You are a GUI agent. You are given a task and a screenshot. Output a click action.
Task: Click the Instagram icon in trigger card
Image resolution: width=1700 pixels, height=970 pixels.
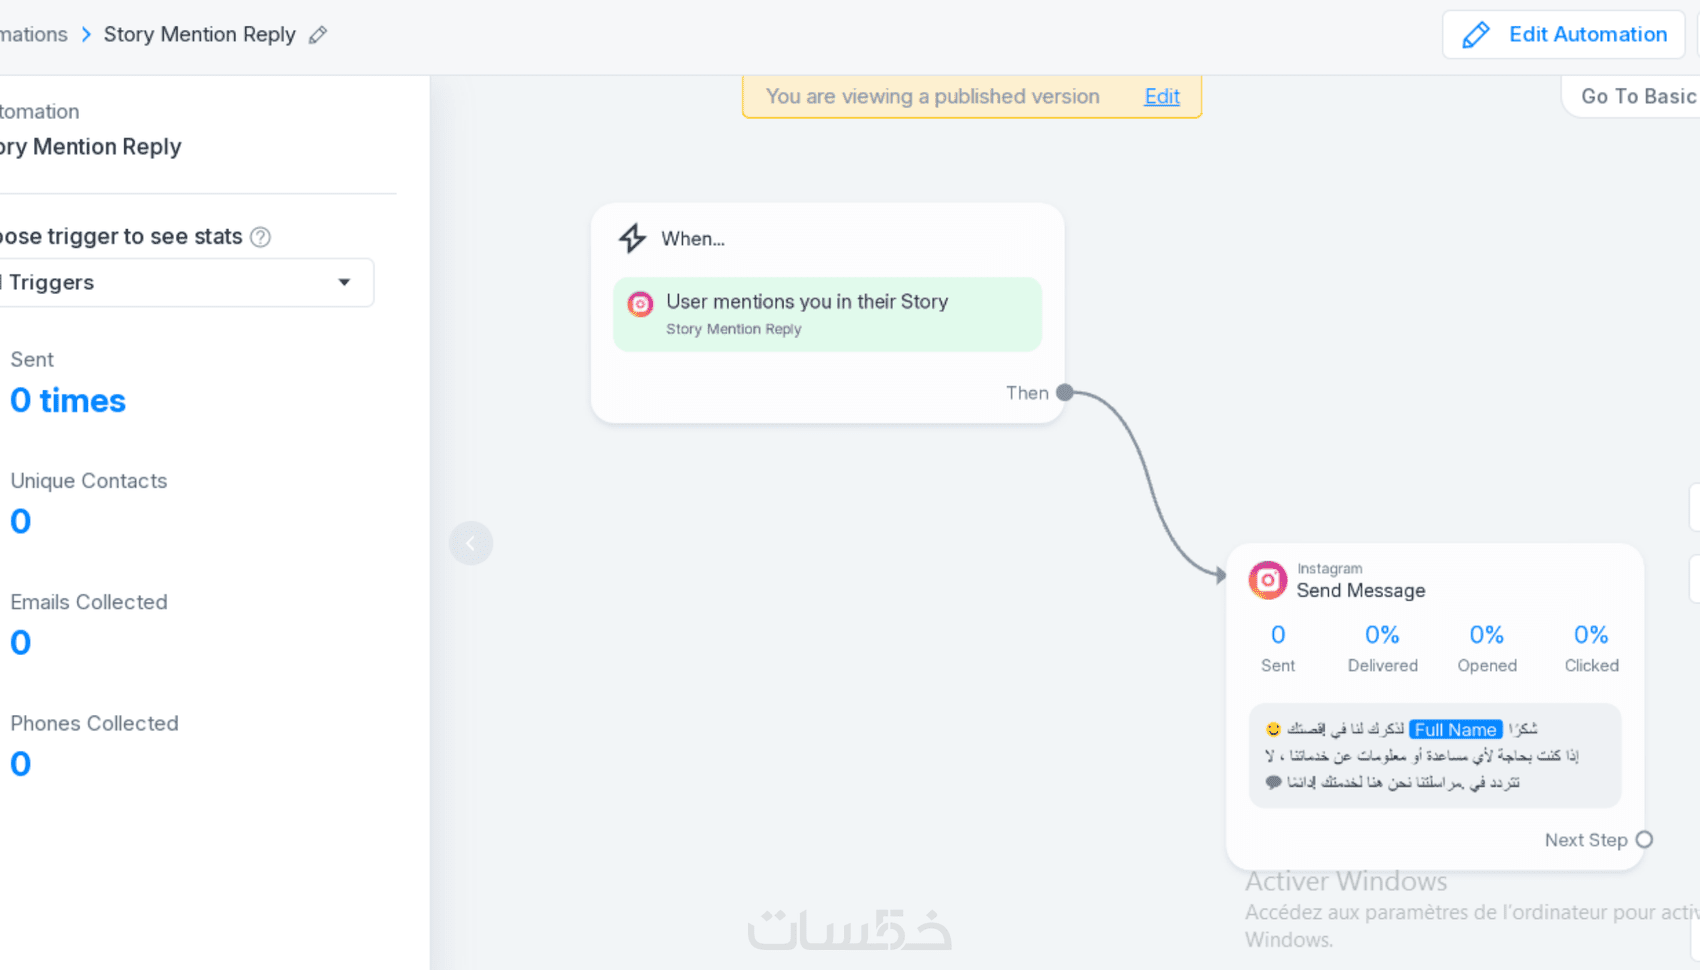click(640, 304)
